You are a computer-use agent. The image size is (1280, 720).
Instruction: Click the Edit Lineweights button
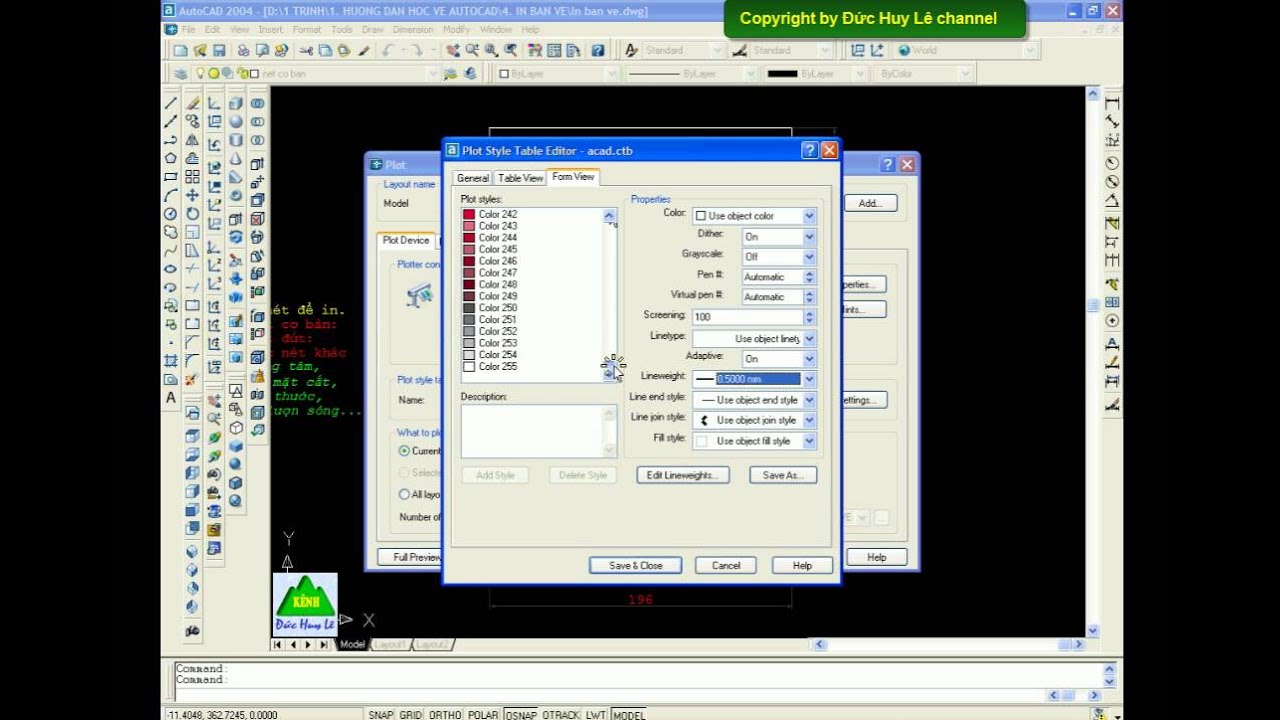pyautogui.click(x=683, y=475)
